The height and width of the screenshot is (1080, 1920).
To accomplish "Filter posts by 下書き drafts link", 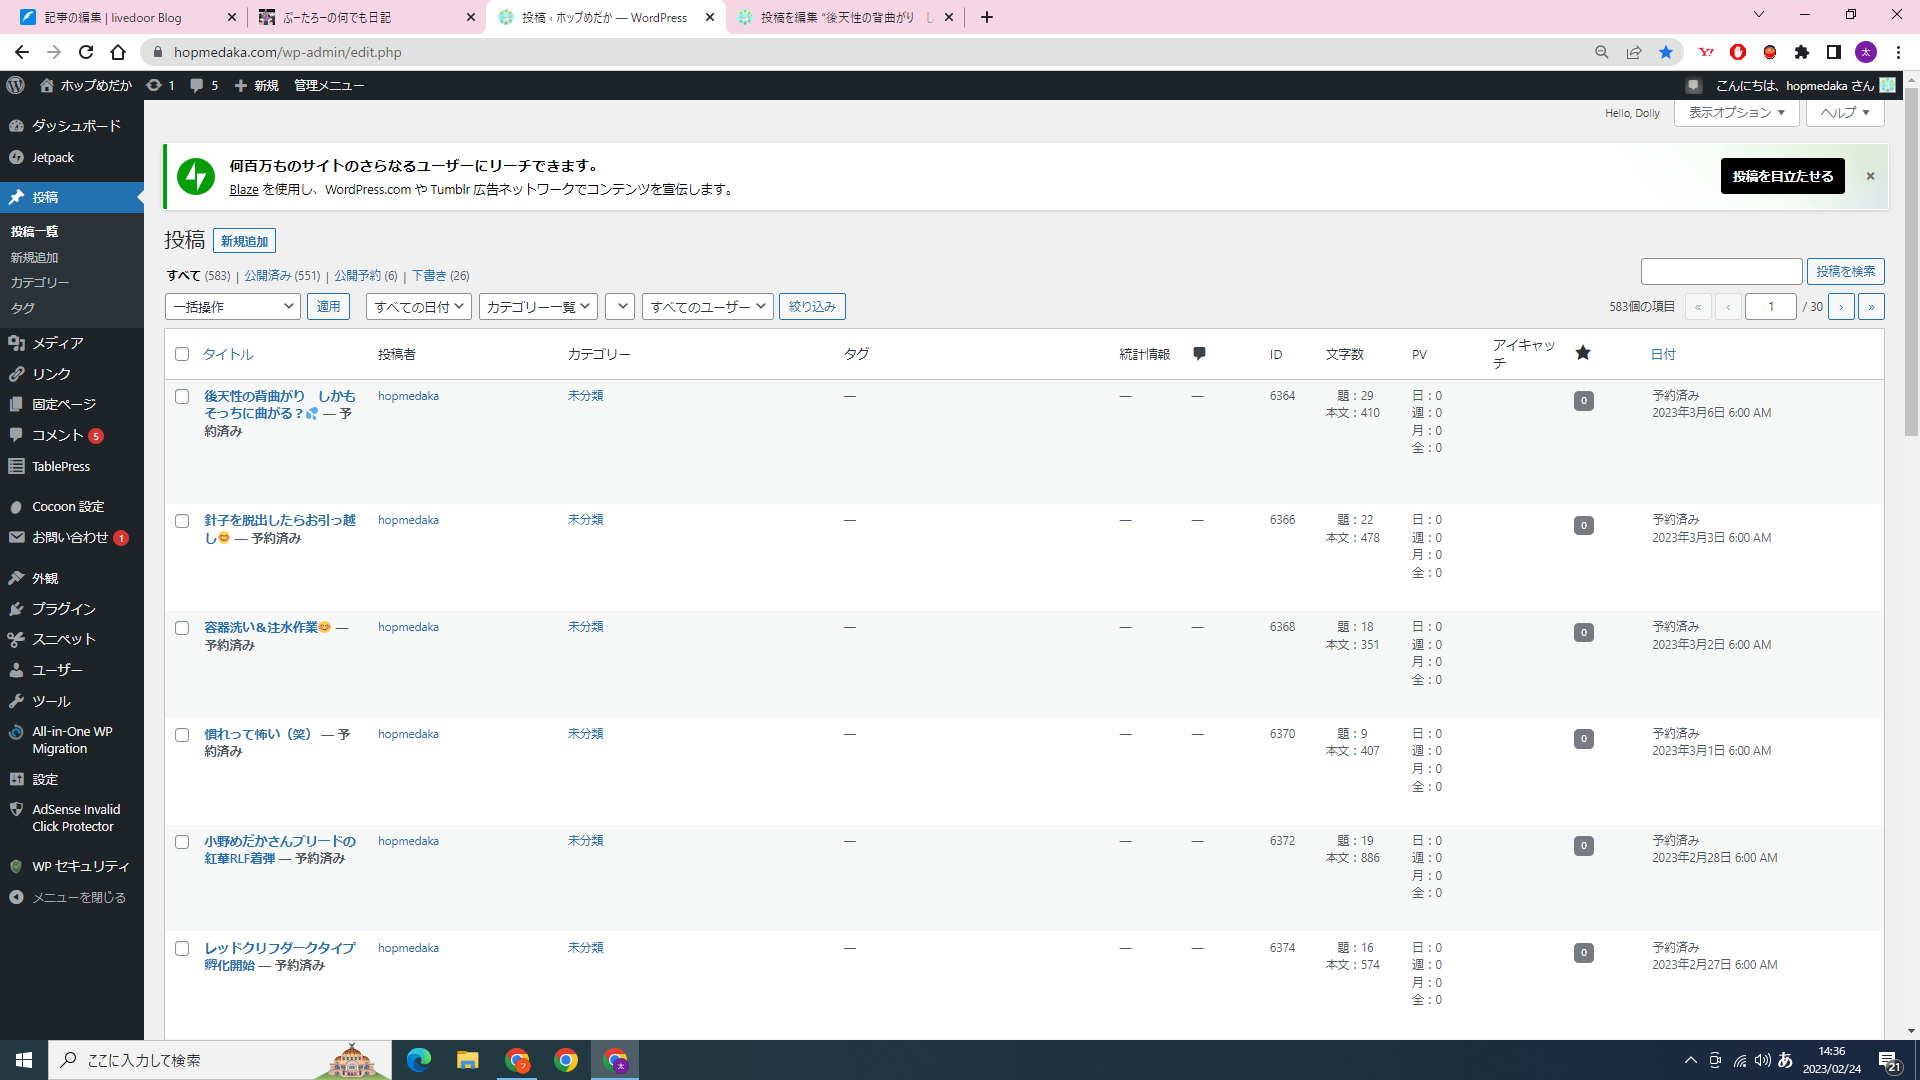I will pos(429,275).
